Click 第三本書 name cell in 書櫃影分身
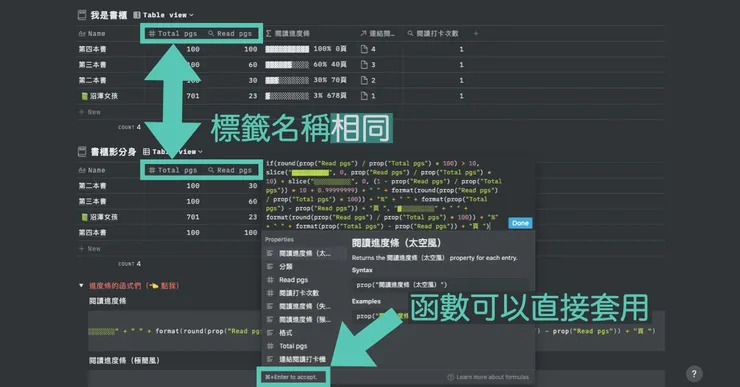 point(92,202)
